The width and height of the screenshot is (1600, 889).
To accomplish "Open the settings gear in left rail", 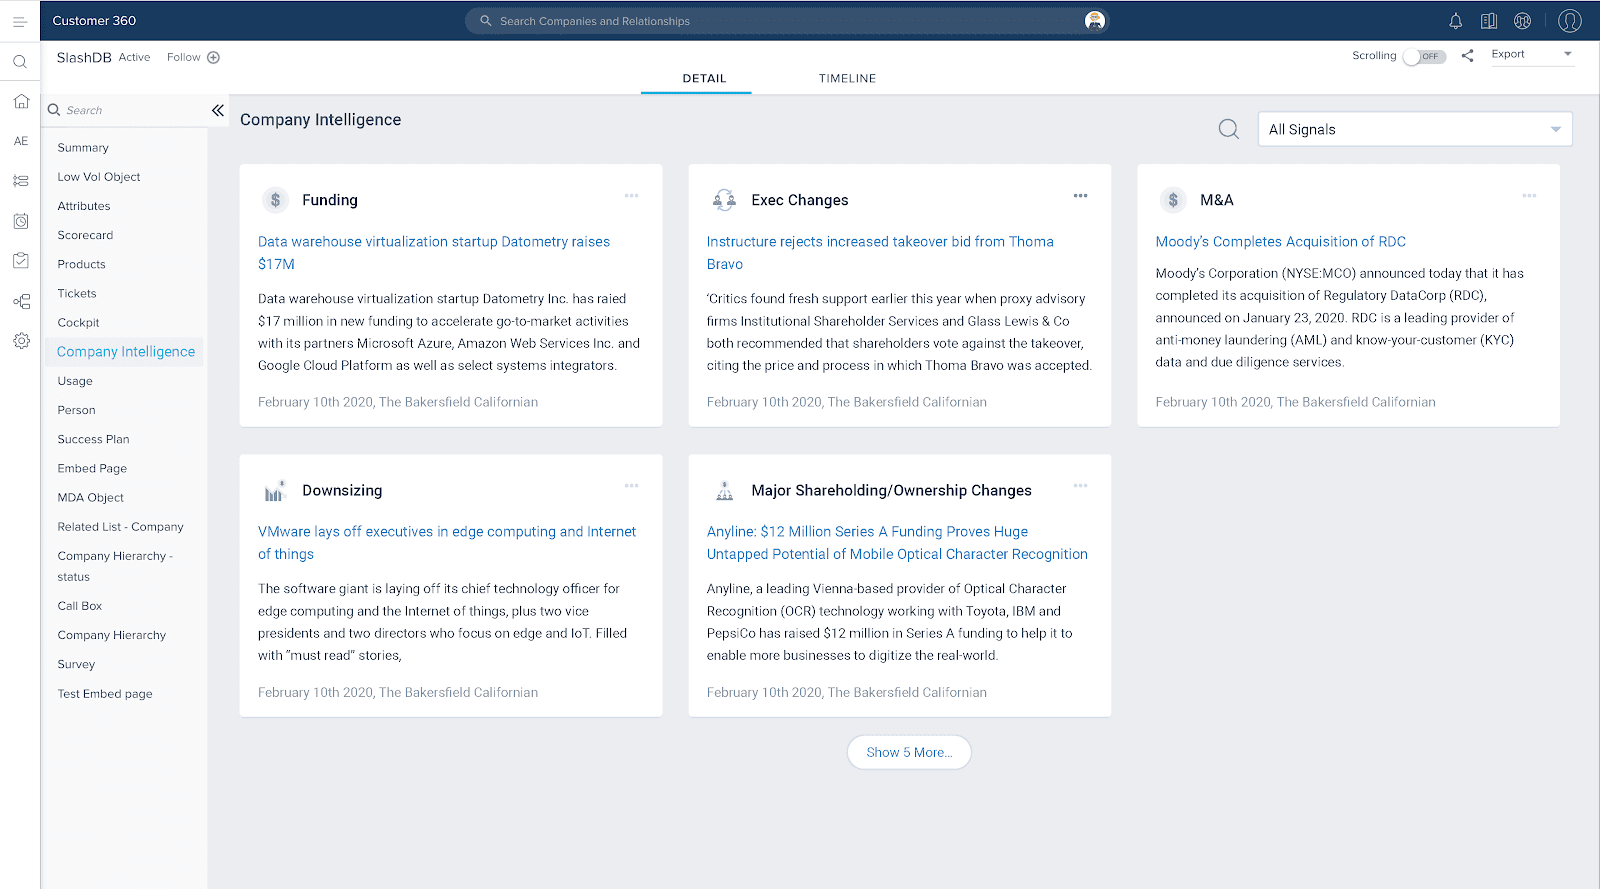I will point(21,341).
